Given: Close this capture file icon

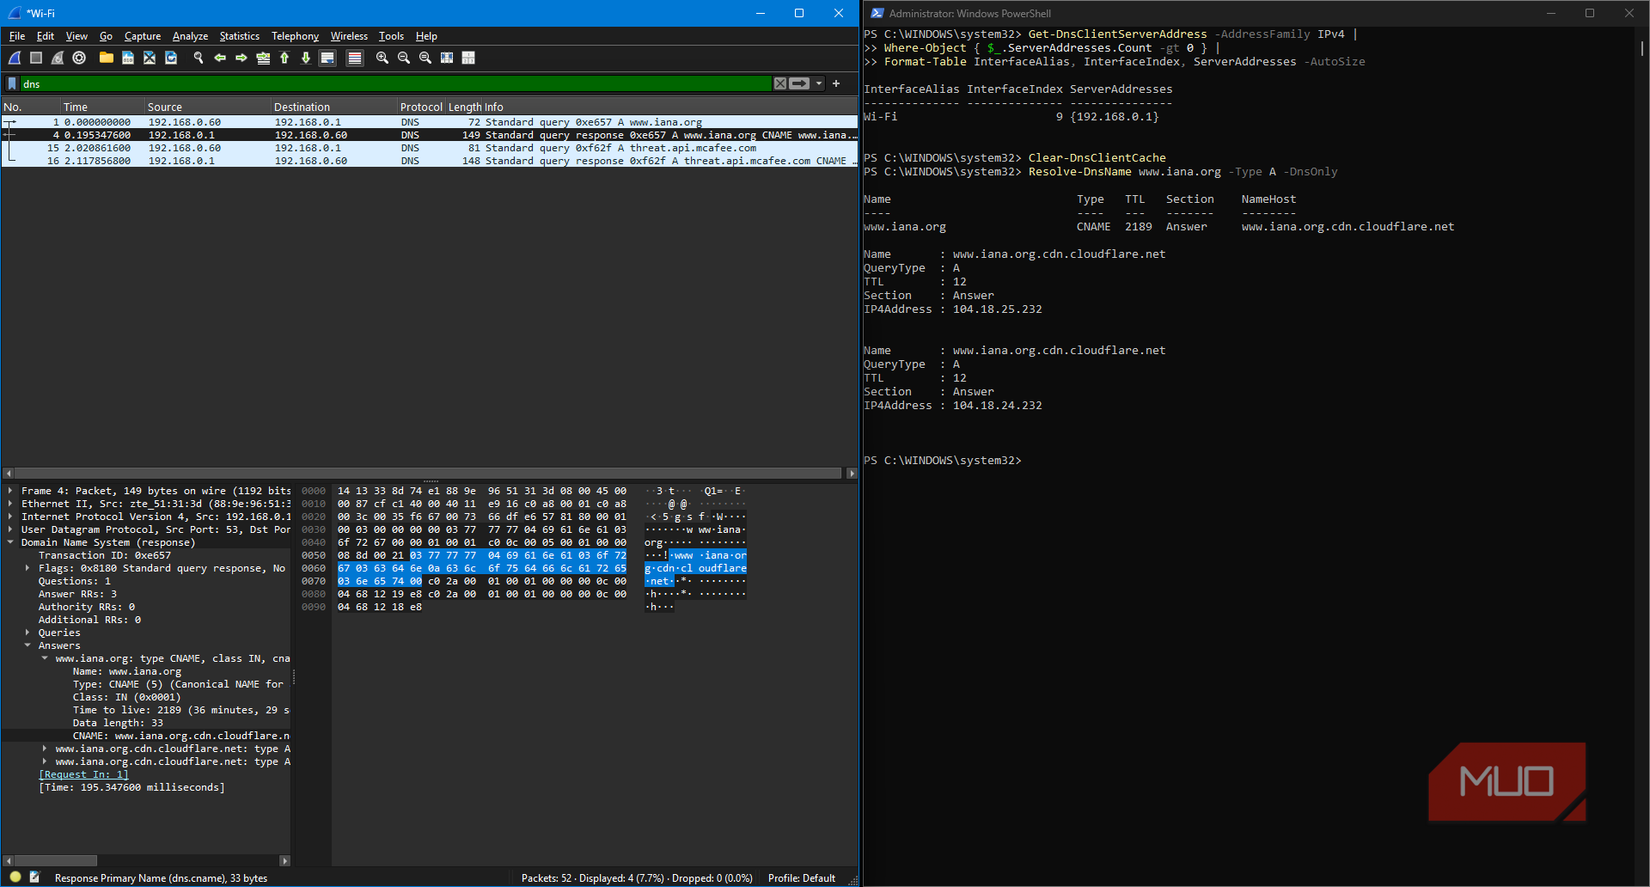Looking at the screenshot, I should coord(149,58).
